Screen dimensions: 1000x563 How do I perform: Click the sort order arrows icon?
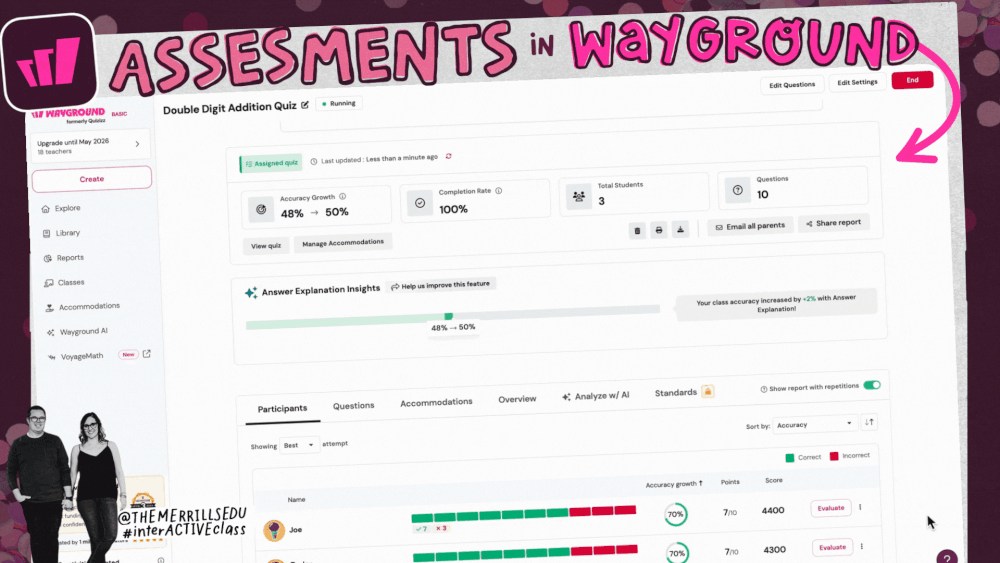[x=869, y=422]
